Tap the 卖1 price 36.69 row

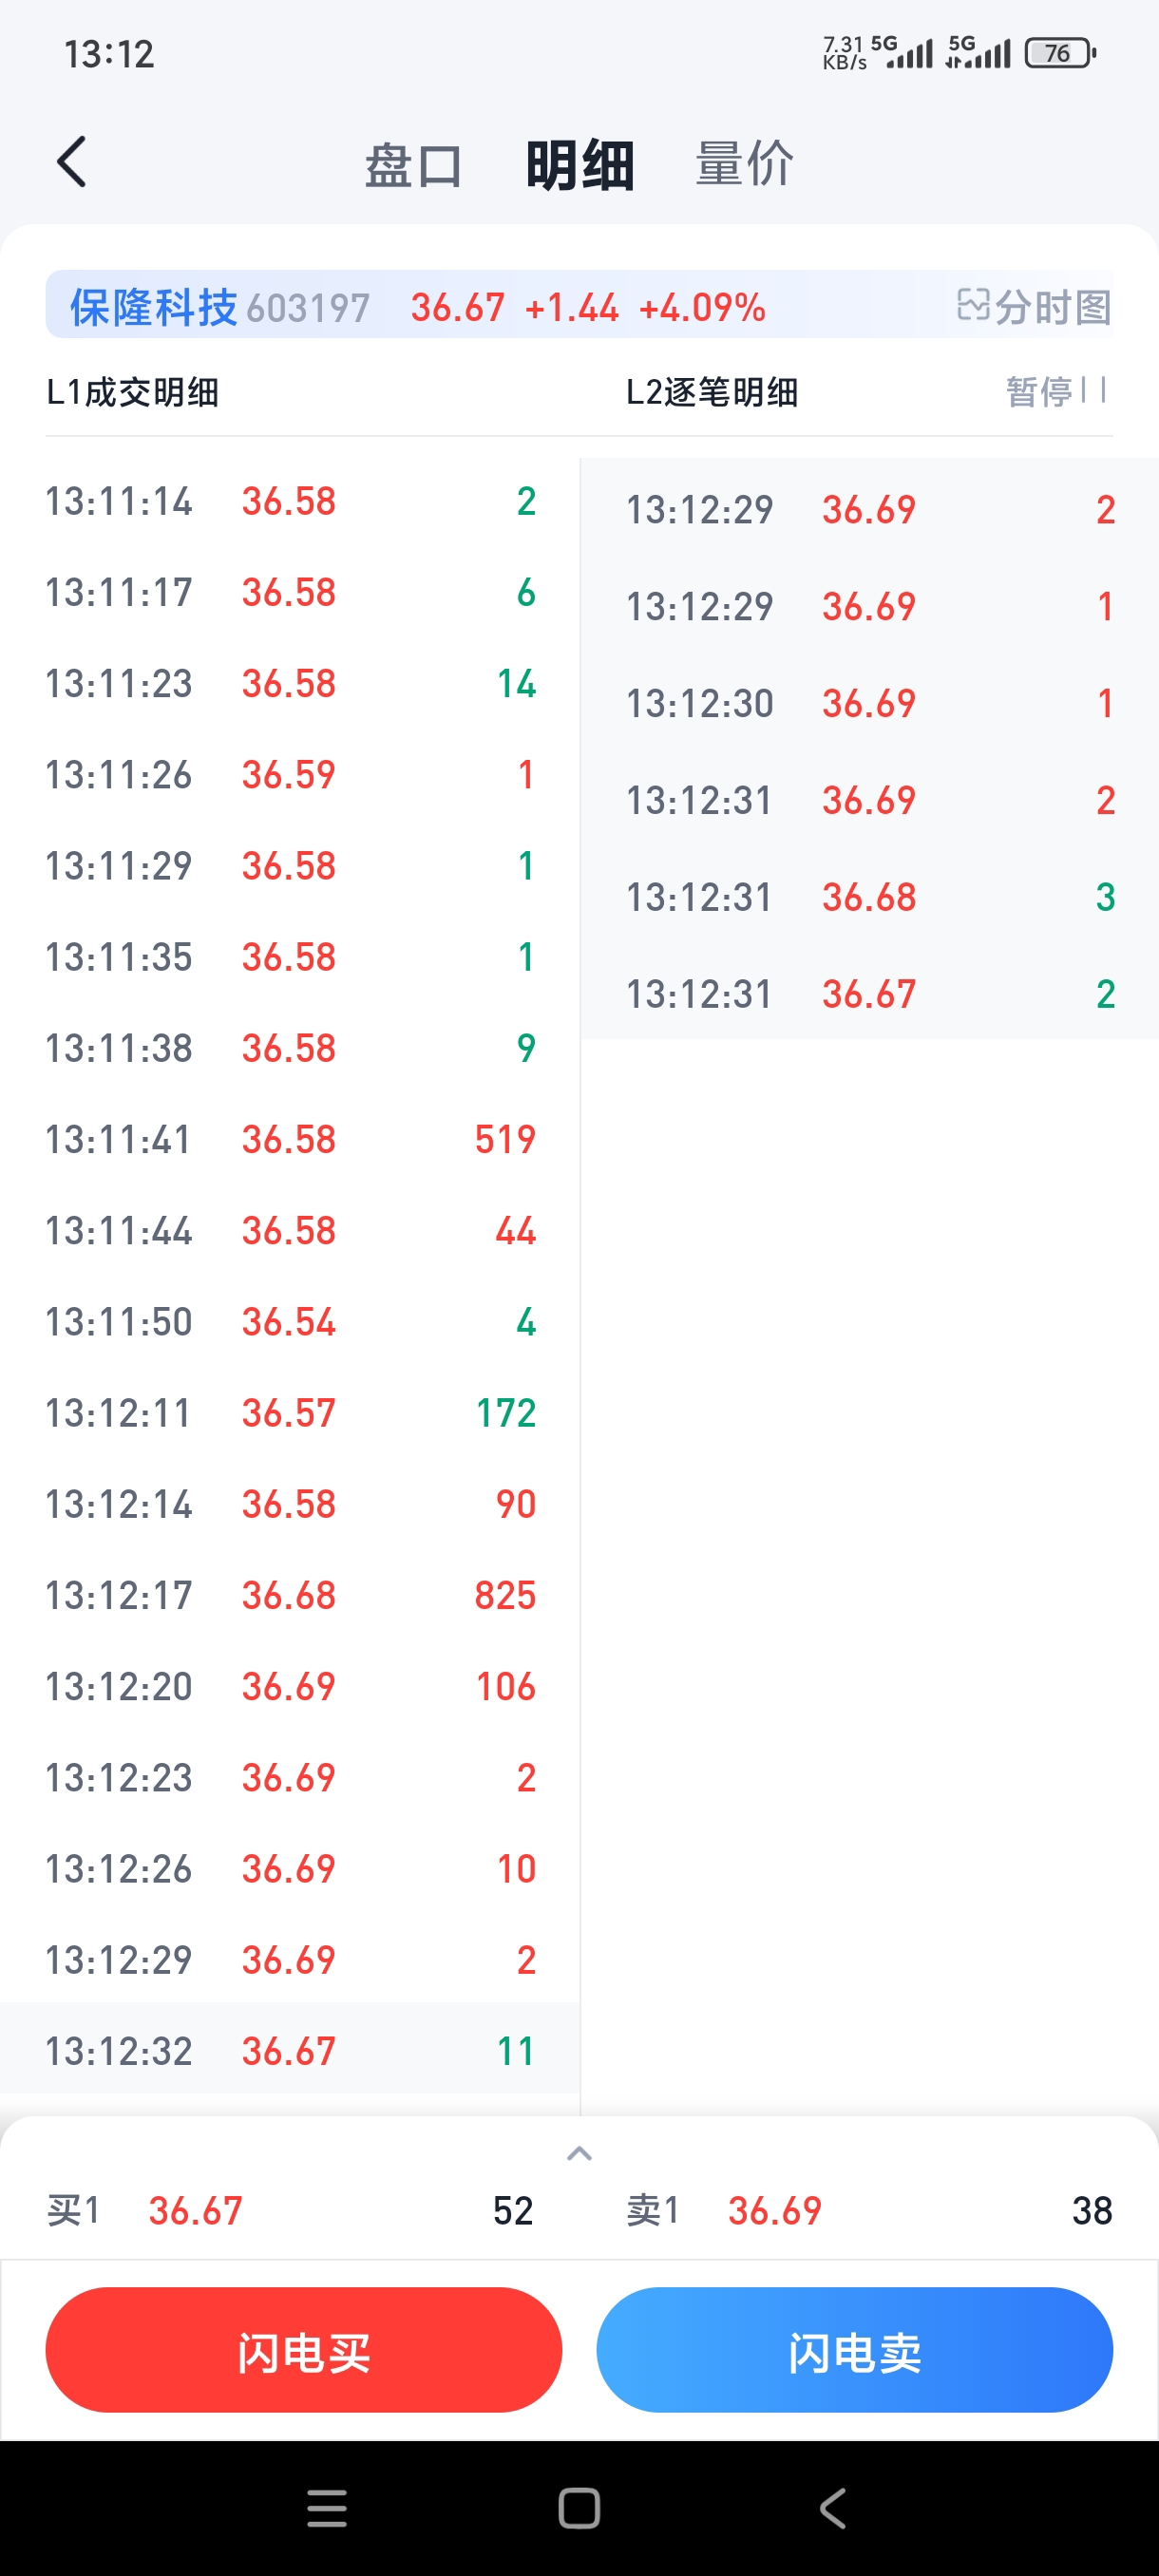(868, 2210)
